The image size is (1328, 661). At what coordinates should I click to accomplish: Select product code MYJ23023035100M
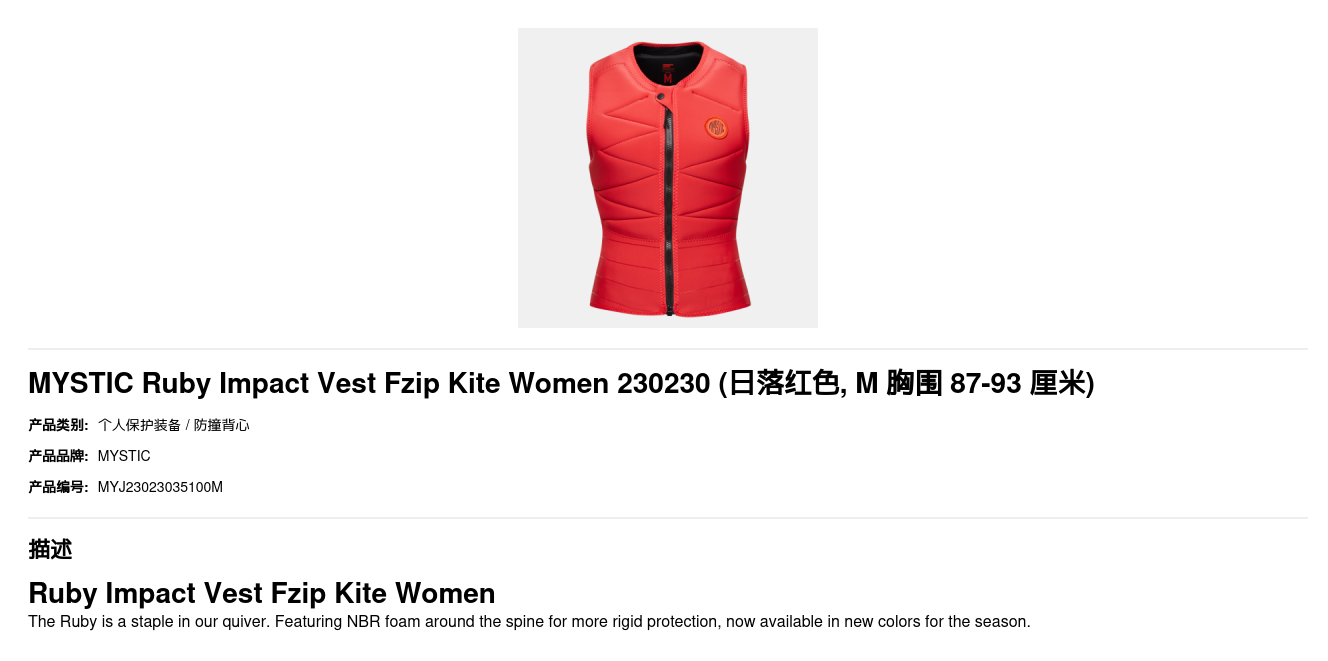(160, 487)
